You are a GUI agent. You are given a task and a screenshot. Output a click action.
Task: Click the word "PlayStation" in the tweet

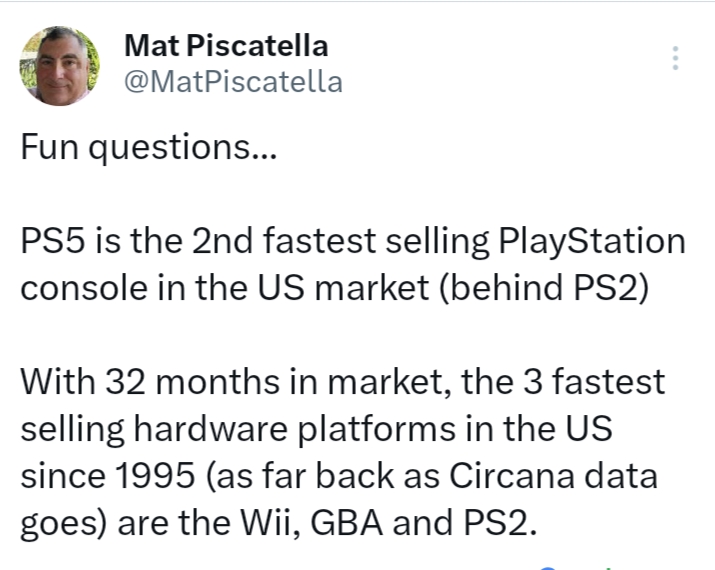(587, 242)
